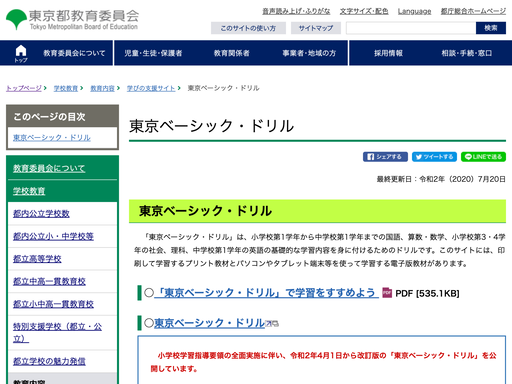This screenshot has width=512, height=384.
Task: Open the 東京ベーシック・ドリル external site link
Action: pos(209,323)
